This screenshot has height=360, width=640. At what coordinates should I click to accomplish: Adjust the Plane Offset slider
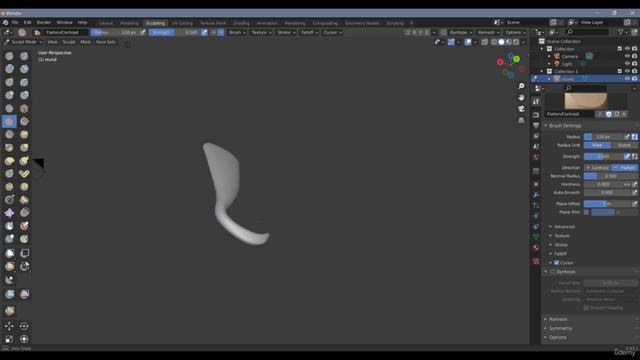coord(607,203)
